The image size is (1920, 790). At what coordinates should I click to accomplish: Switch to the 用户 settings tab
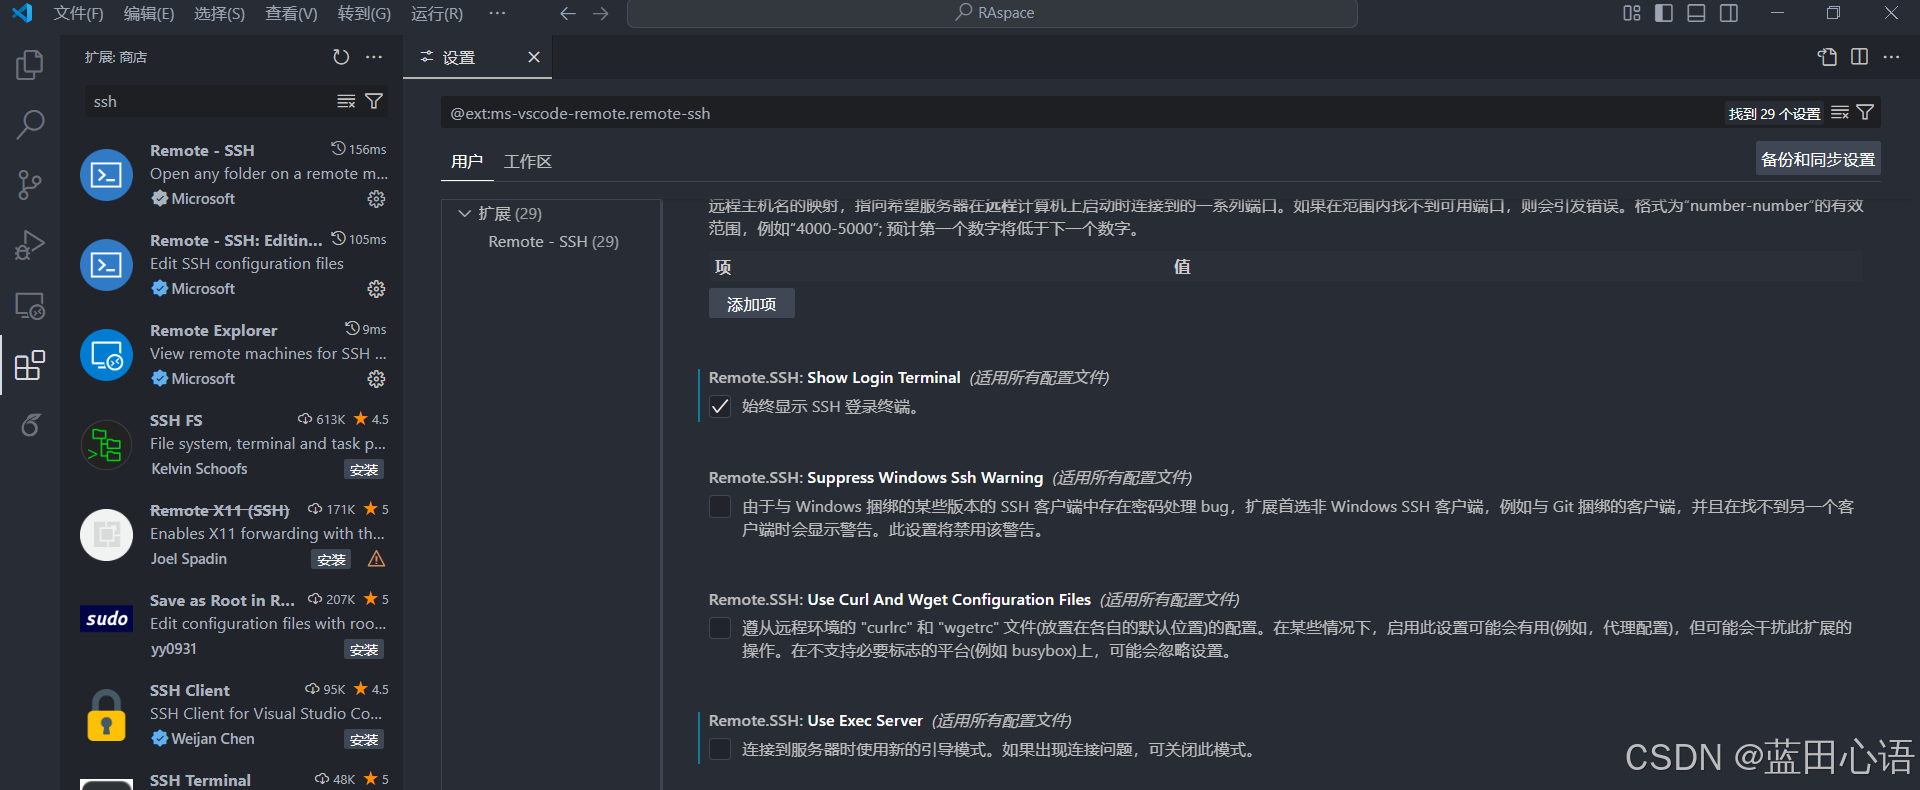point(467,161)
